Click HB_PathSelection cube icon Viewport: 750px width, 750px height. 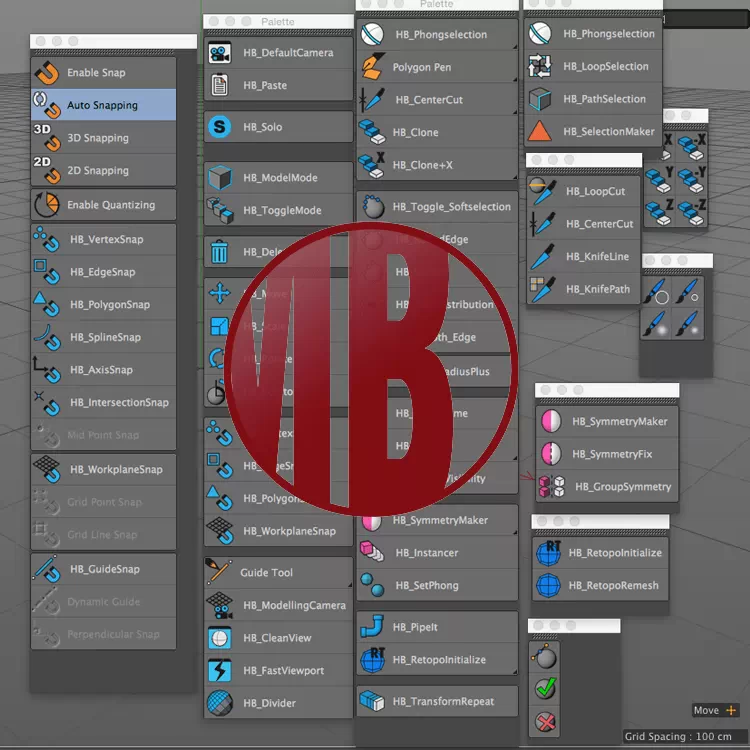[540, 99]
